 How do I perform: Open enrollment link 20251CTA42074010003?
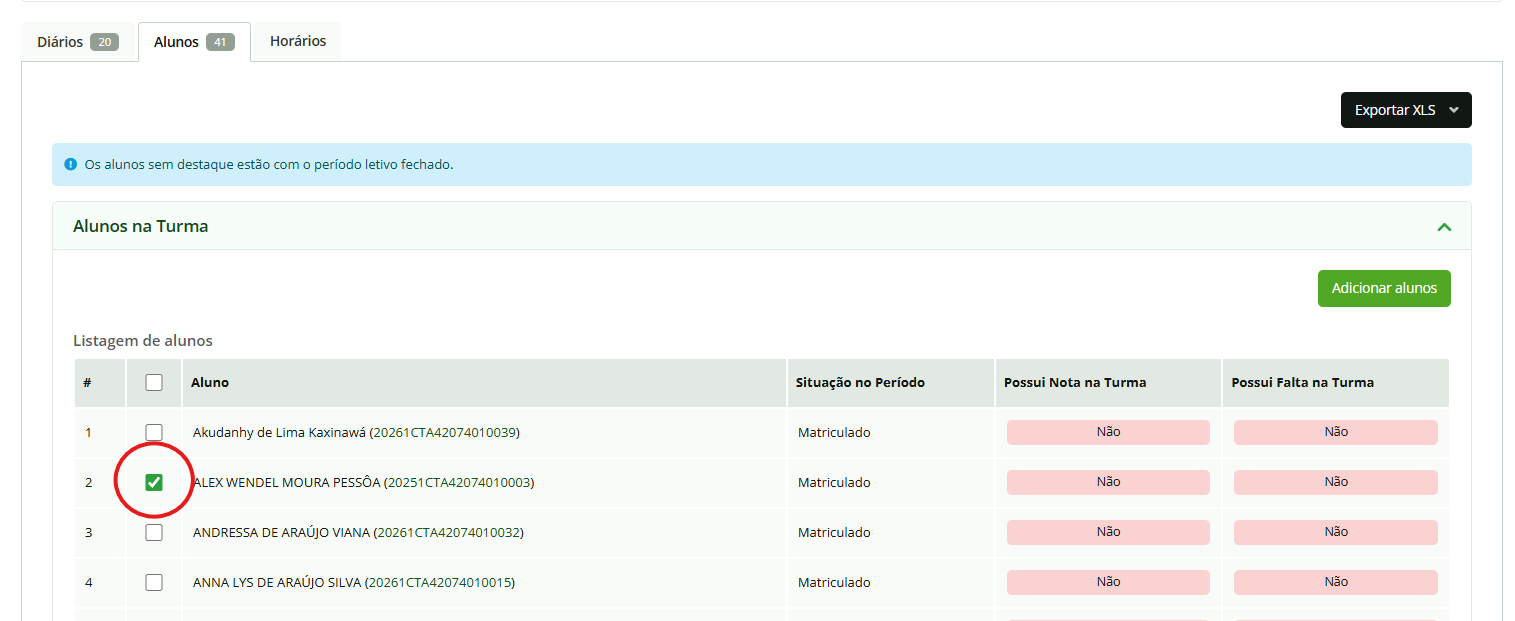459,482
